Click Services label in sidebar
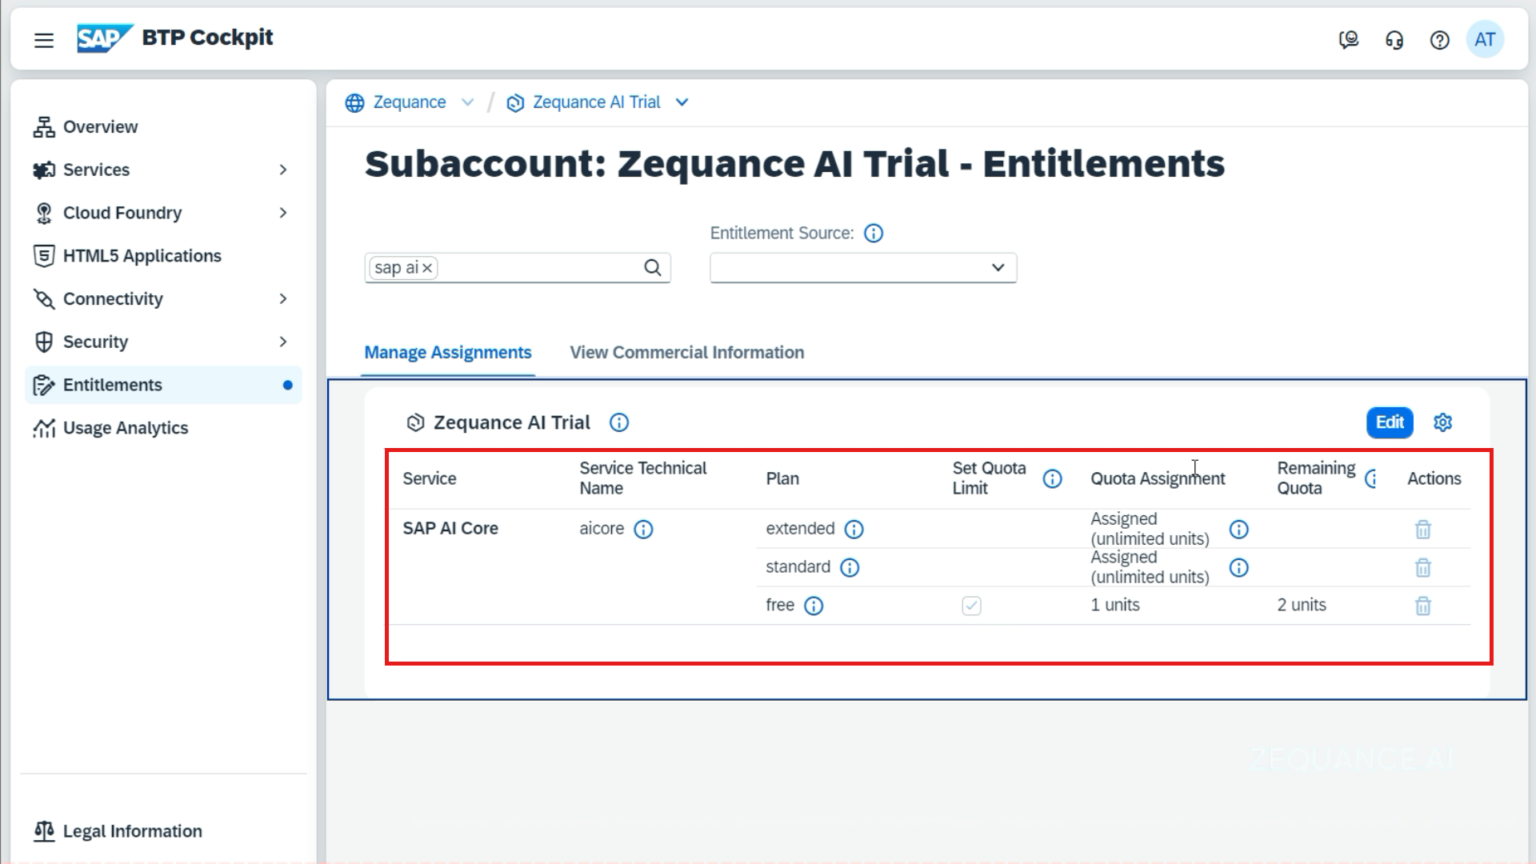This screenshot has height=864, width=1536. tap(96, 170)
